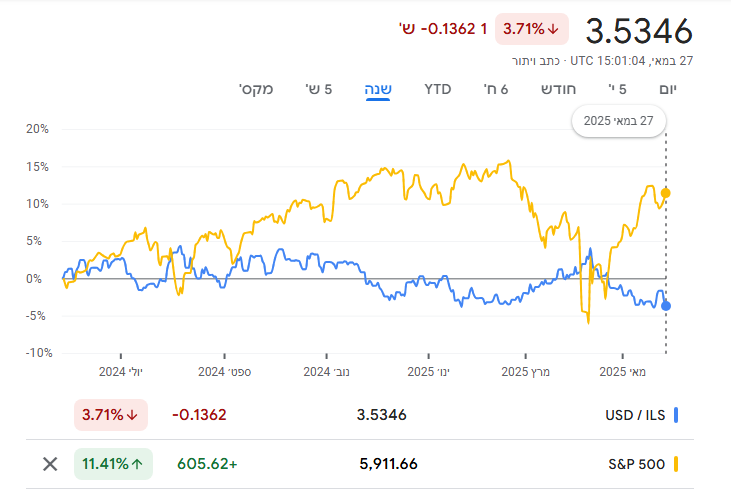
Task: Switch to the 5 י' (5 days) tab
Action: pos(617,89)
